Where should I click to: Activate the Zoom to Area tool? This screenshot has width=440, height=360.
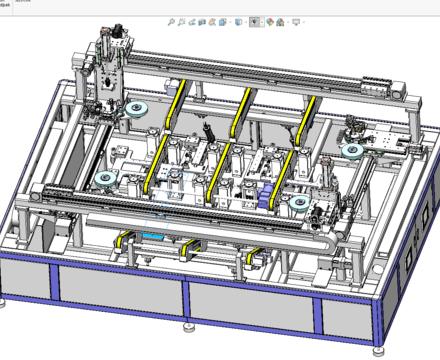point(181,22)
